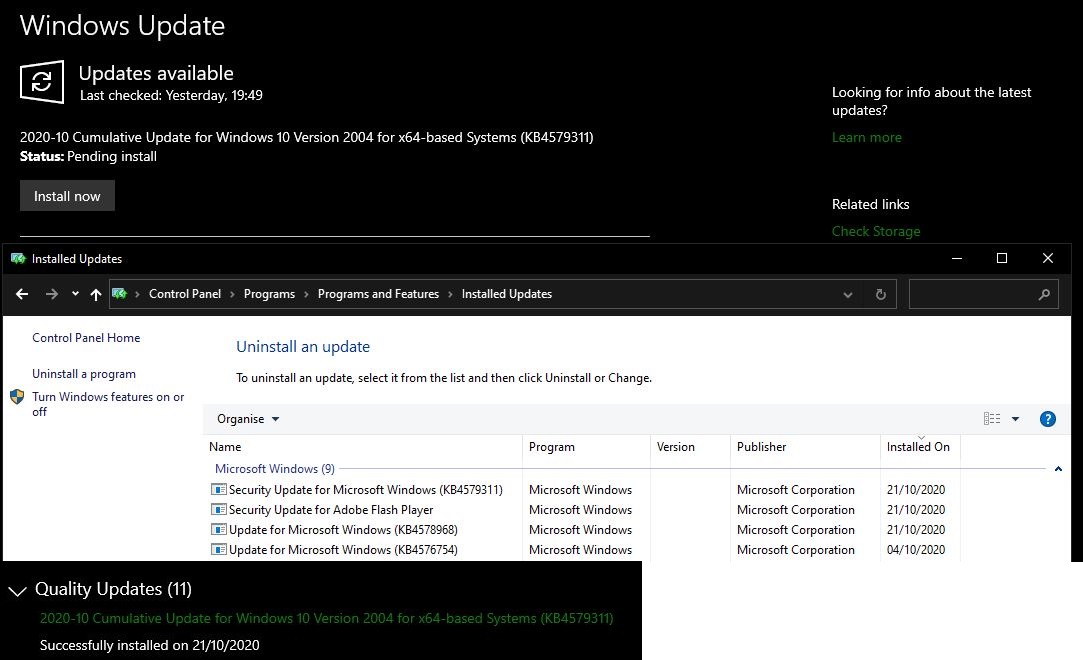1083x660 pixels.
Task: Click the change view icon
Action: [x=992, y=418]
